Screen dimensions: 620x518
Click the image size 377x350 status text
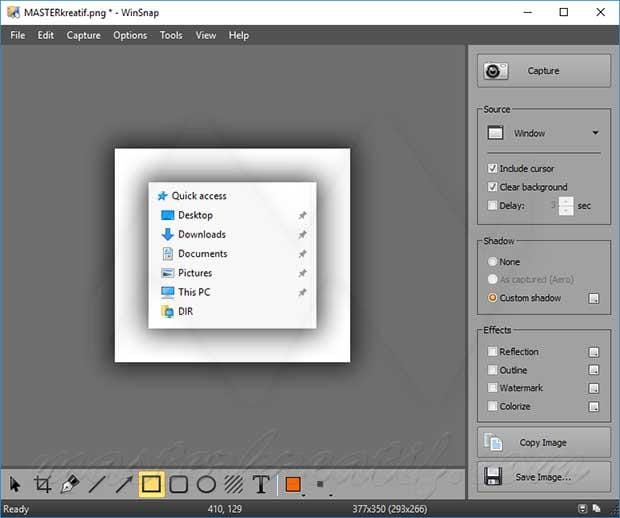389,509
